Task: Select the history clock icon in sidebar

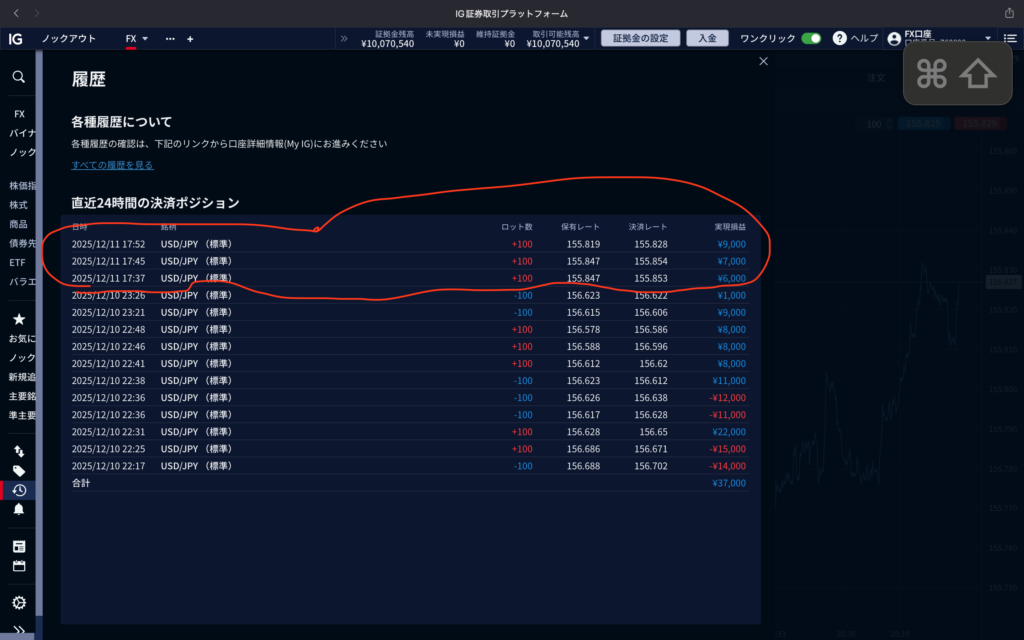Action: click(x=18, y=490)
